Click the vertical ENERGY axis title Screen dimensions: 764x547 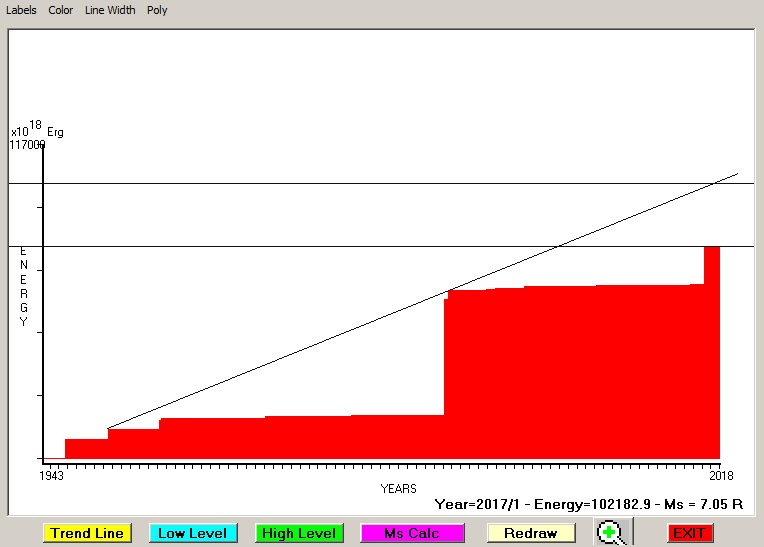[x=23, y=285]
